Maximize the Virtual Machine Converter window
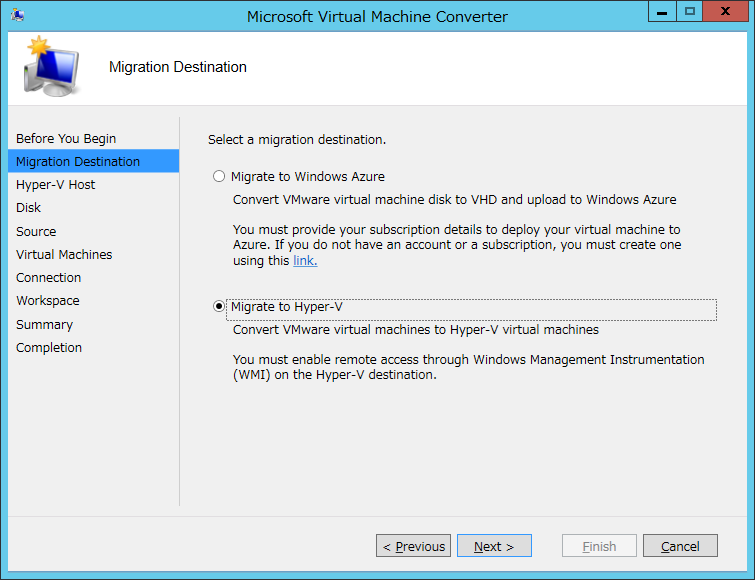Image resolution: width=755 pixels, height=580 pixels. (690, 12)
